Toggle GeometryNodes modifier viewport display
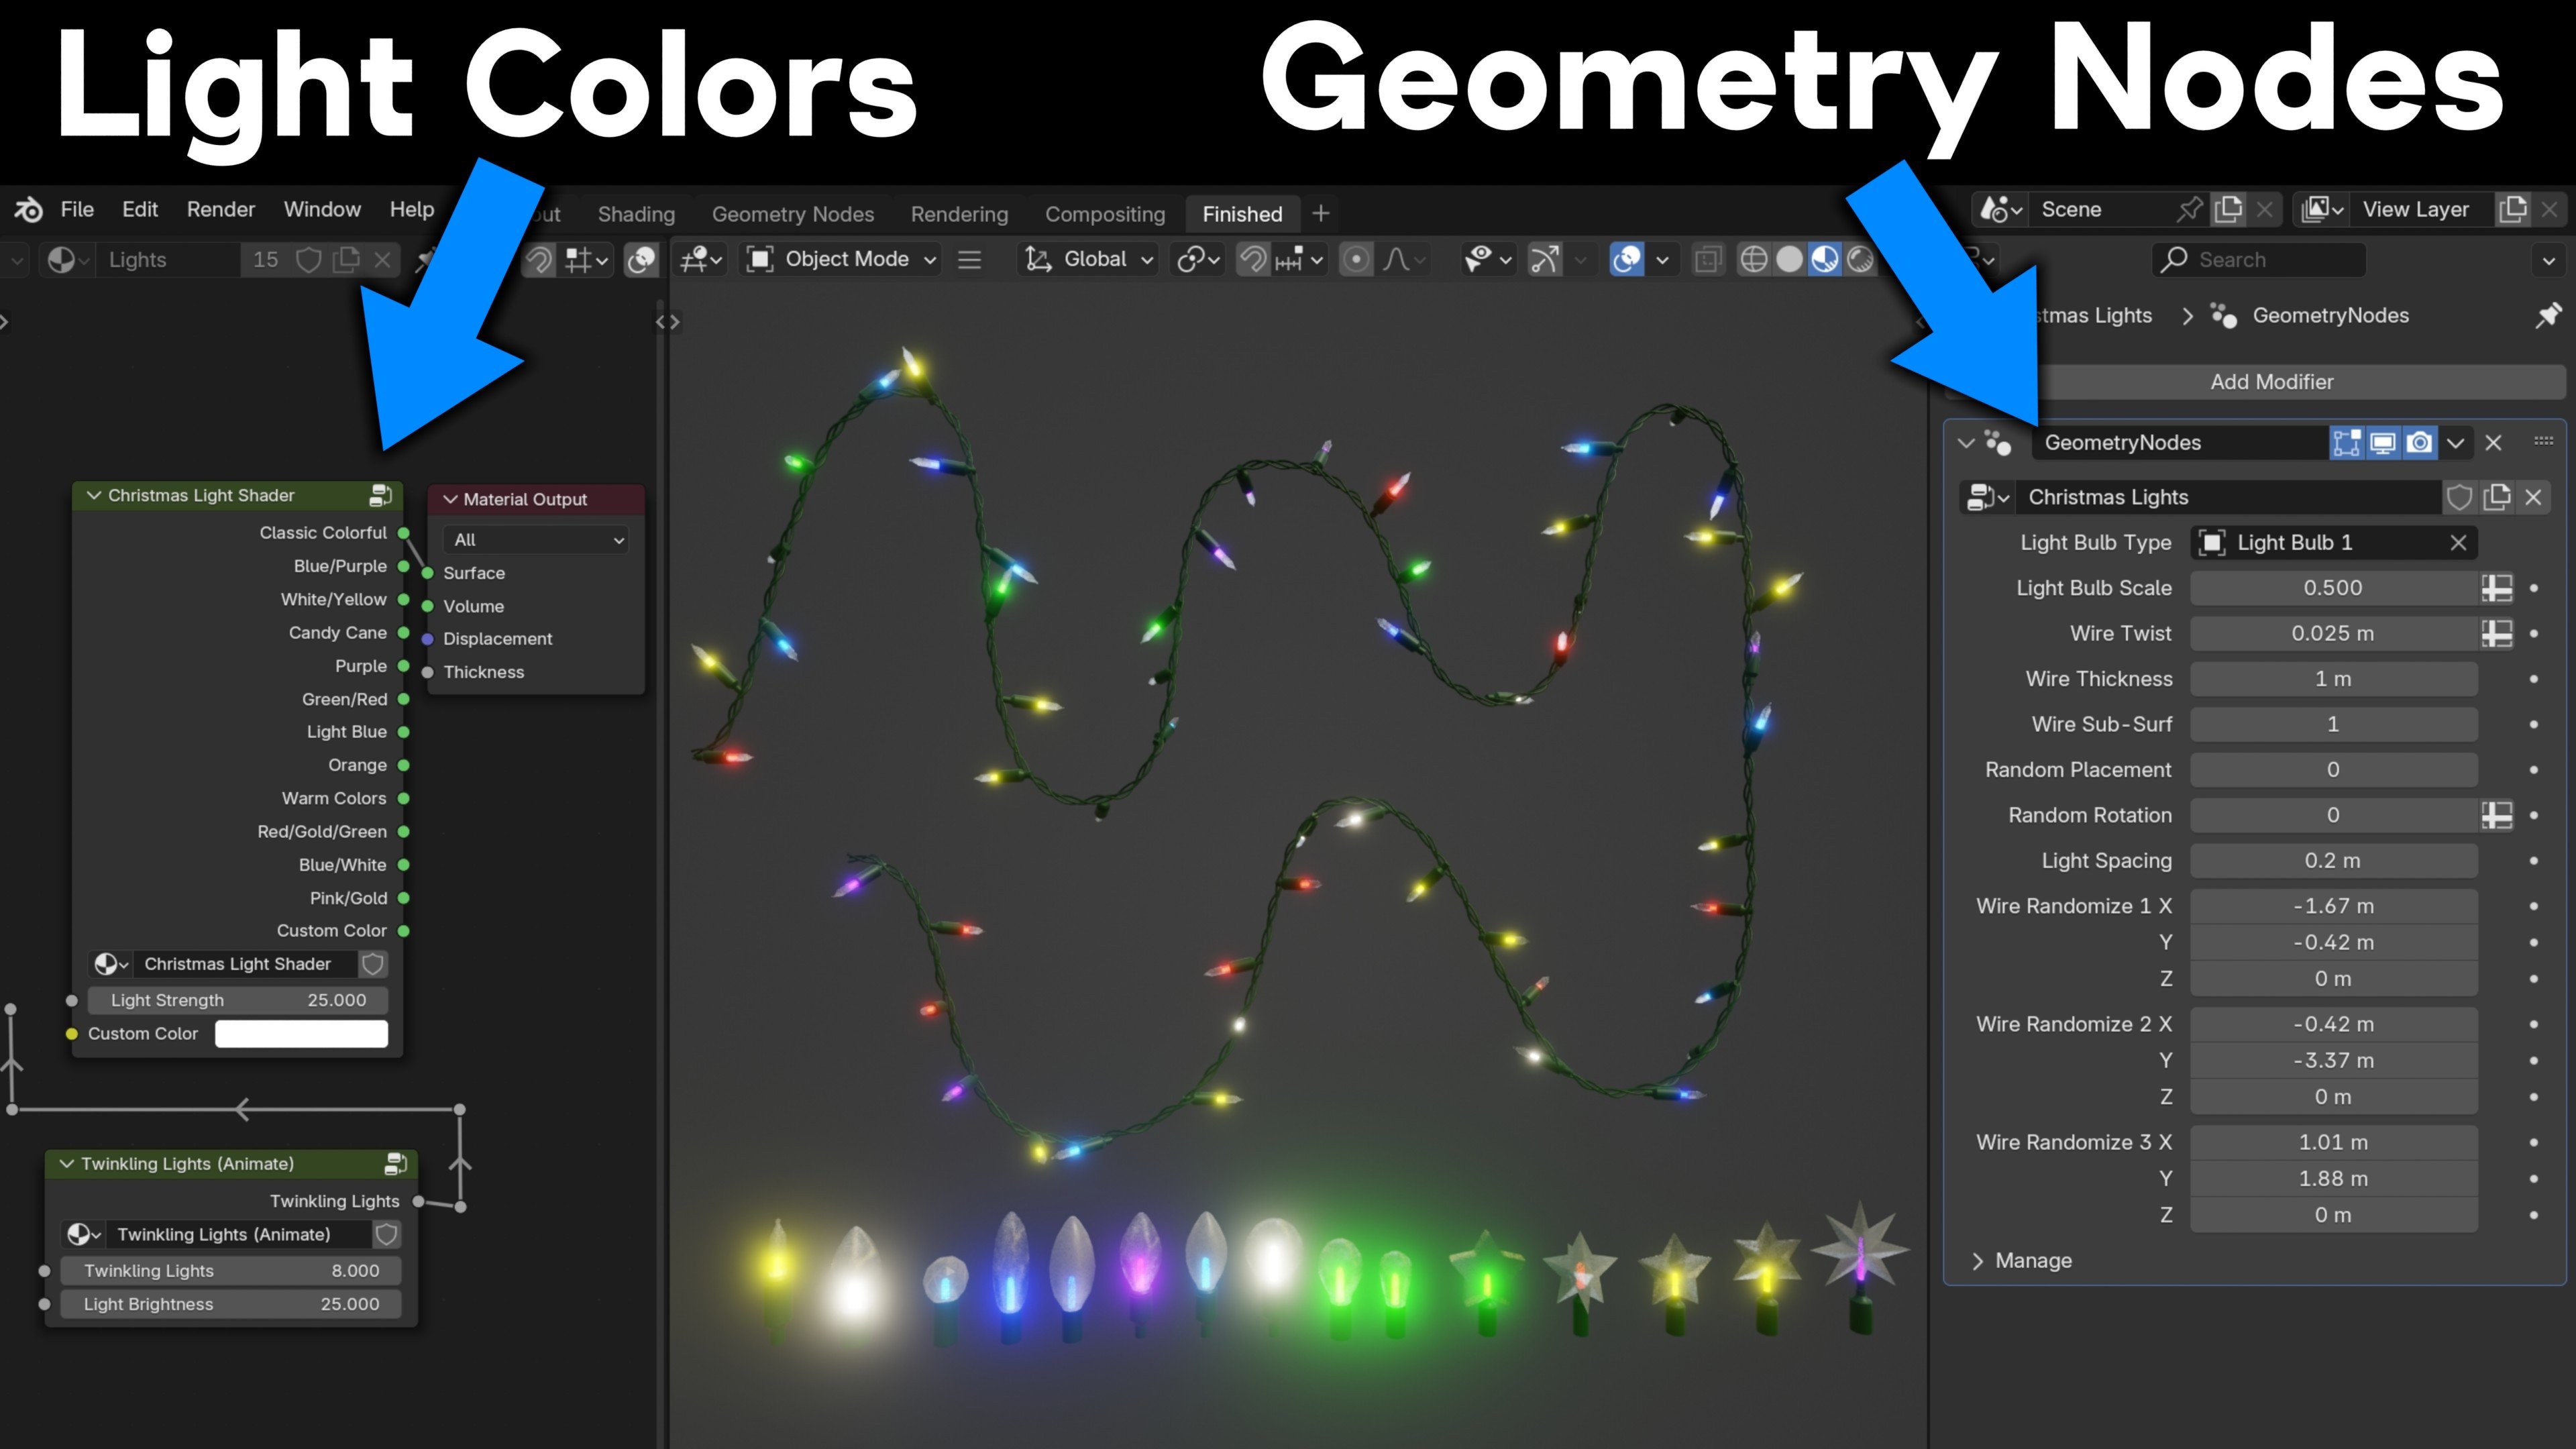The width and height of the screenshot is (2576, 1449). click(2383, 442)
